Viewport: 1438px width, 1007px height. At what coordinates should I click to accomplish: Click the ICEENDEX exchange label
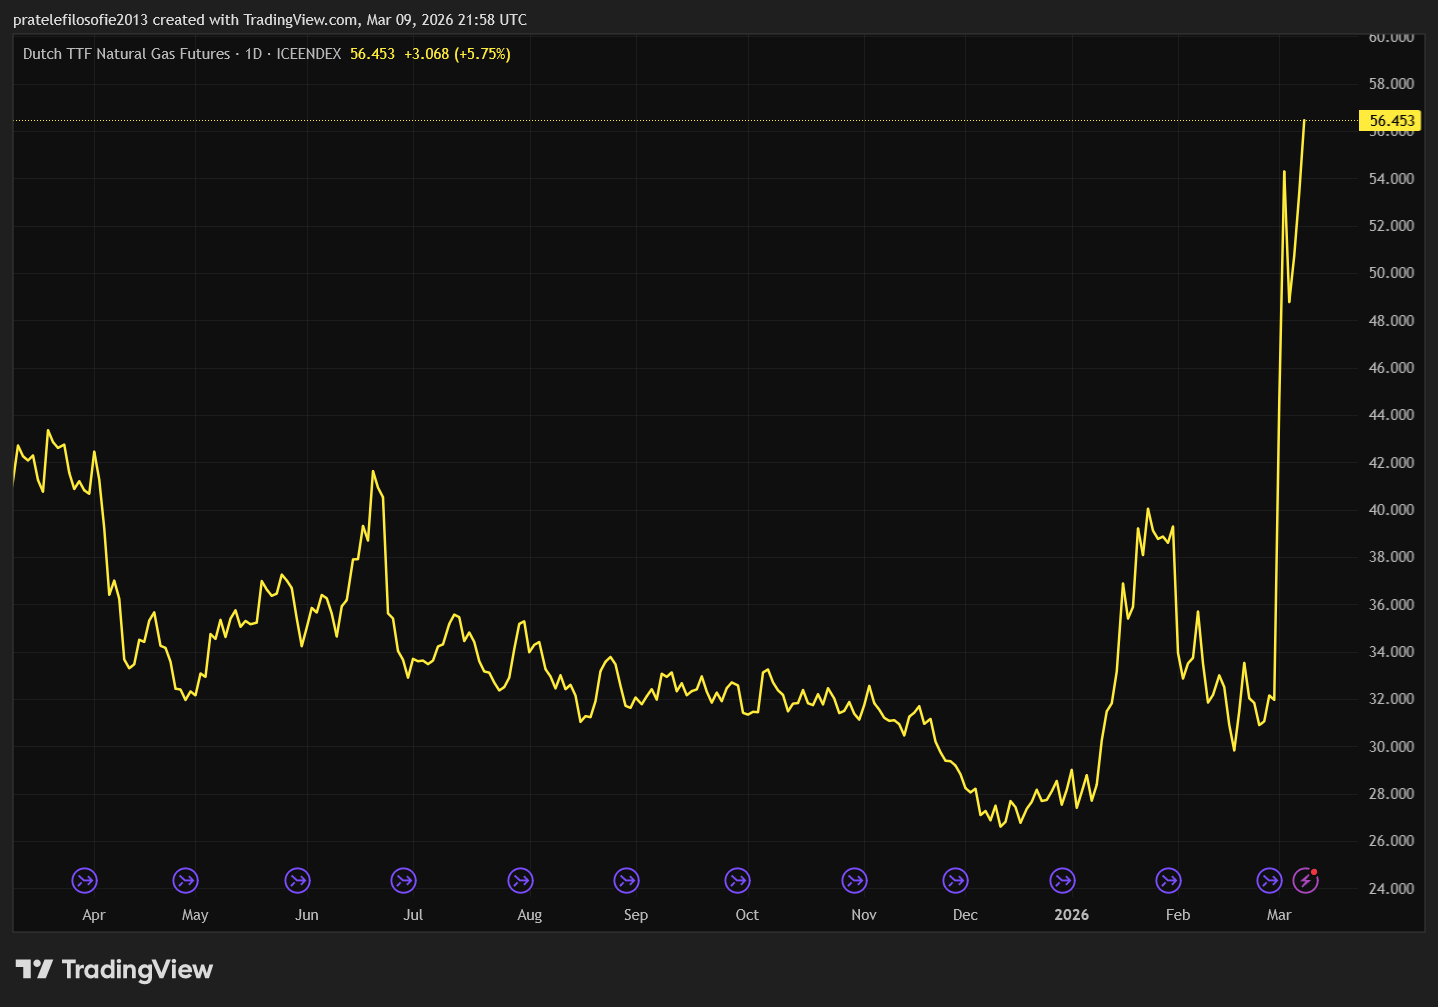pyautogui.click(x=309, y=54)
